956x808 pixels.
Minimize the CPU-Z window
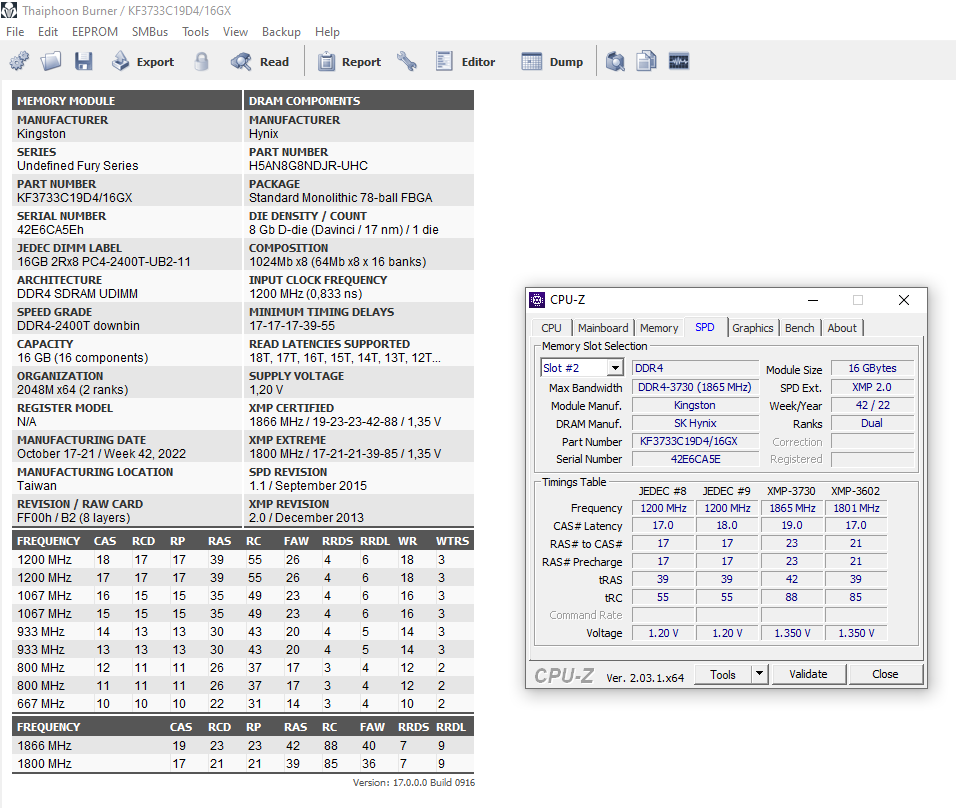coord(813,300)
